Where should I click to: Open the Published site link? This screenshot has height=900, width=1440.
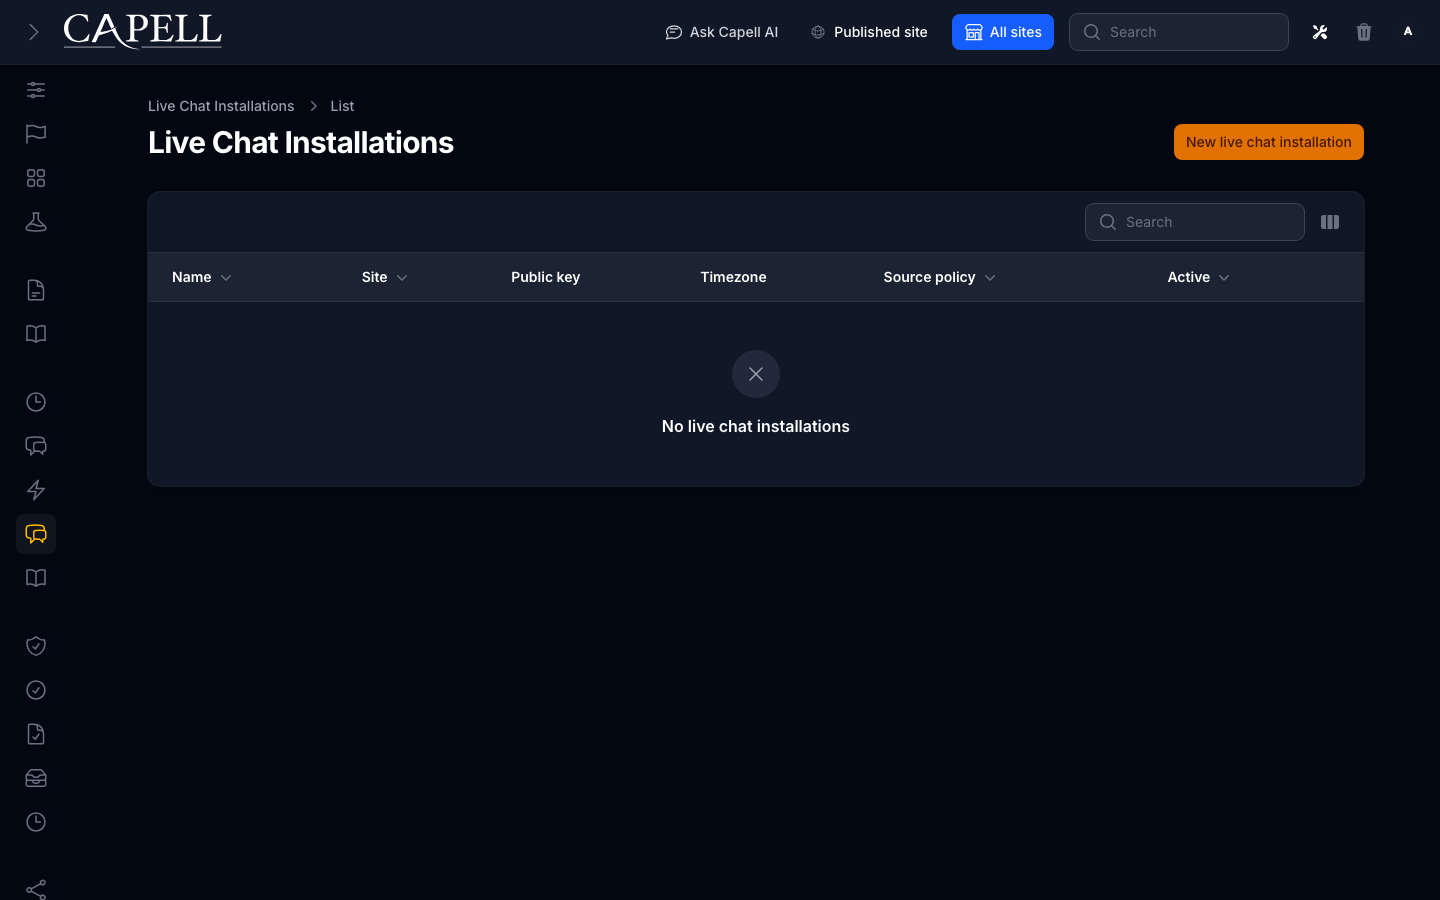869,32
